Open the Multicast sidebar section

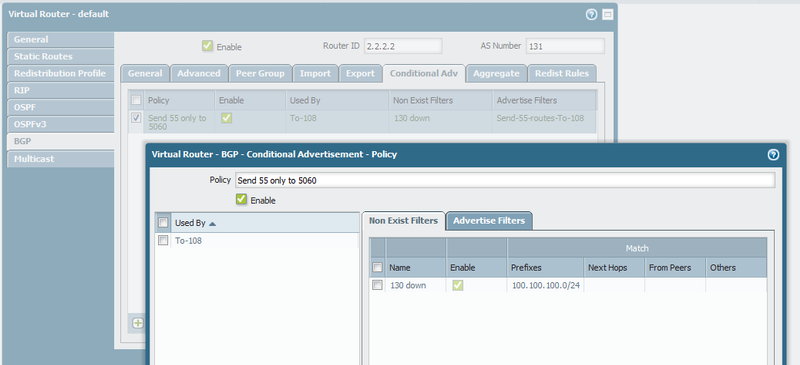[x=61, y=159]
